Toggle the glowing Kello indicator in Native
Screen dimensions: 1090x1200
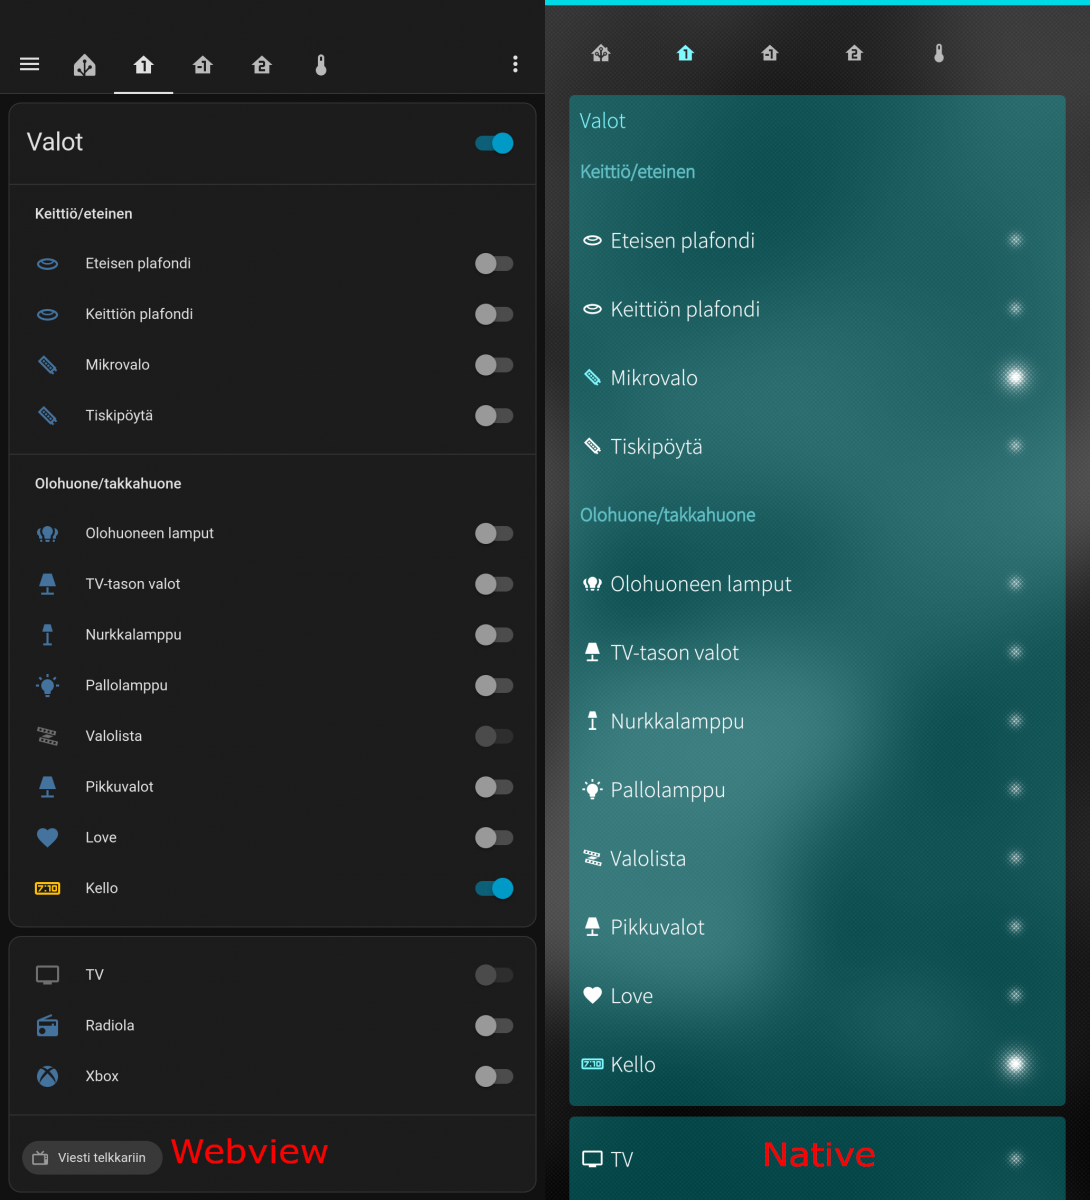coord(1015,1064)
